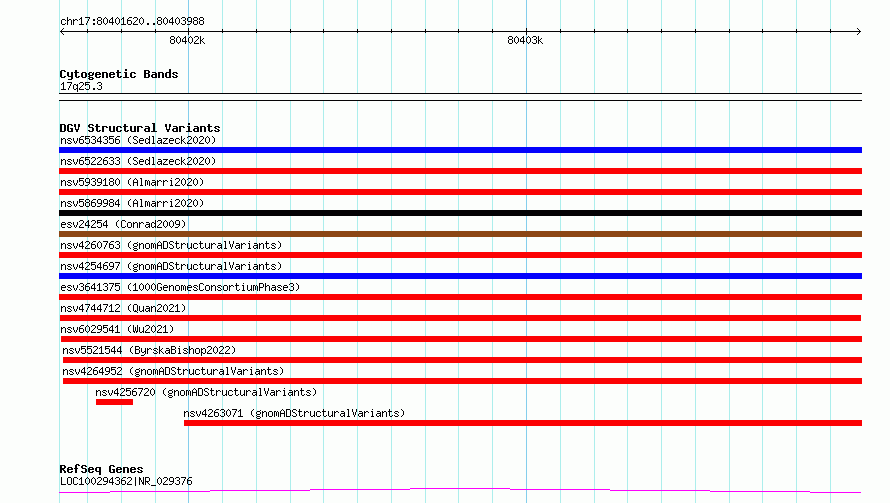Click the magenta LOC100294362 gene line
This screenshot has width=890, height=503.
(x=460, y=490)
